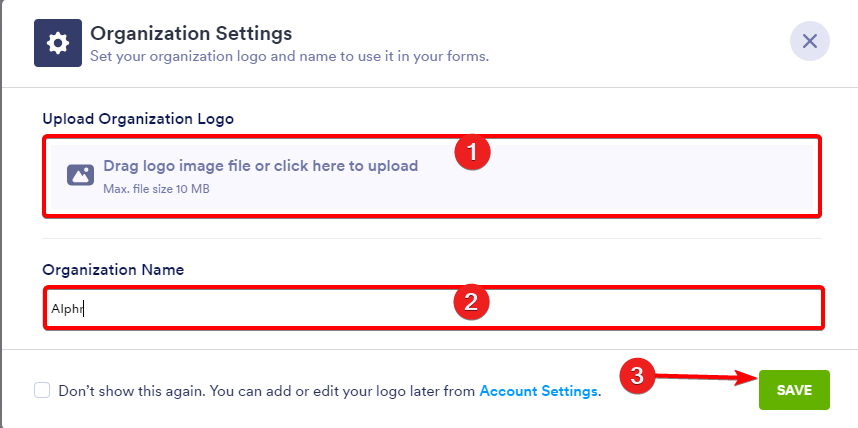Click the subtitle about organization logo and name
Viewport: 858px width, 428px height.
pos(289,56)
